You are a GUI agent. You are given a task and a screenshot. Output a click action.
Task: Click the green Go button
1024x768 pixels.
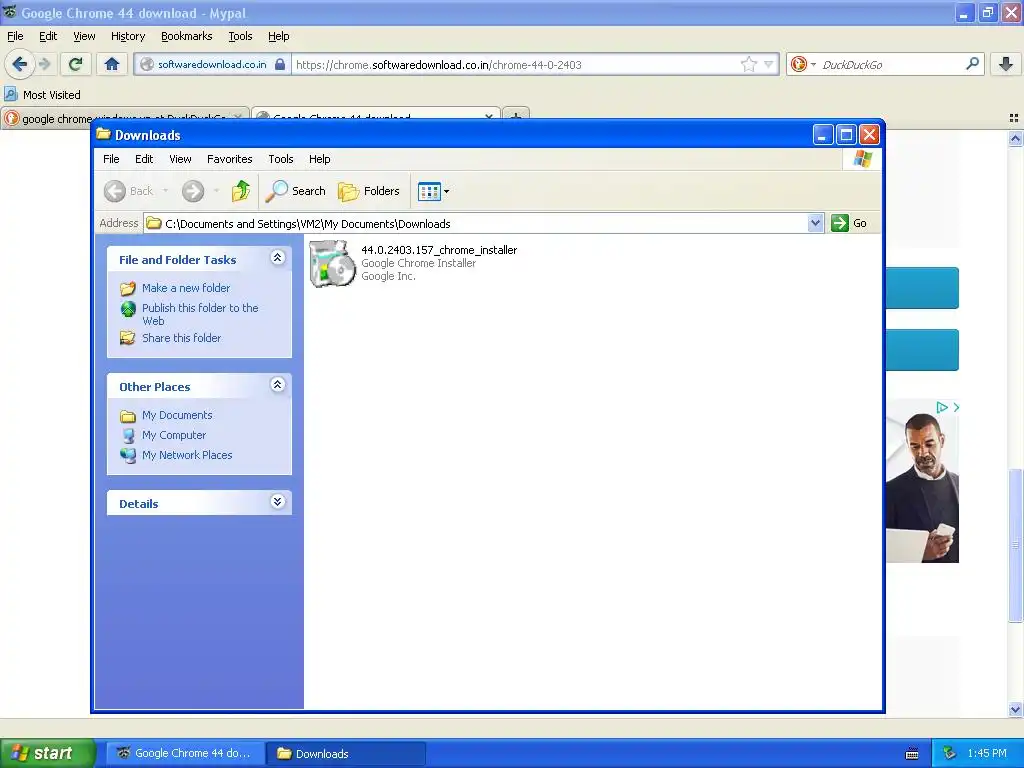pos(849,223)
